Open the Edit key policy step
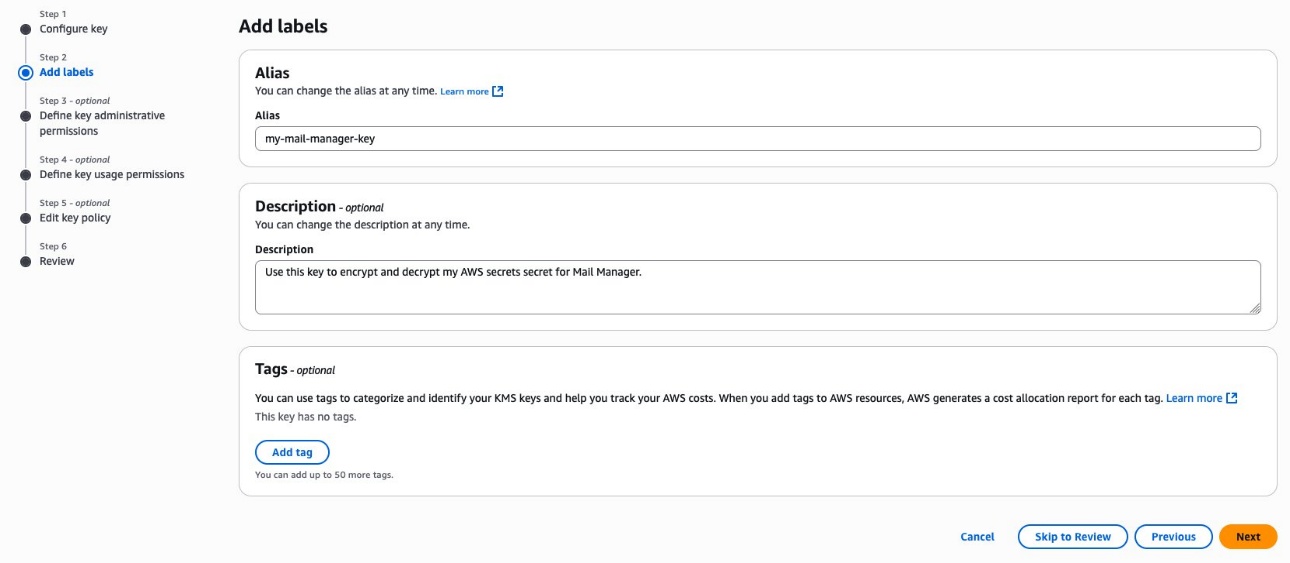This screenshot has width=1290, height=563. pyautogui.click(x=75, y=218)
